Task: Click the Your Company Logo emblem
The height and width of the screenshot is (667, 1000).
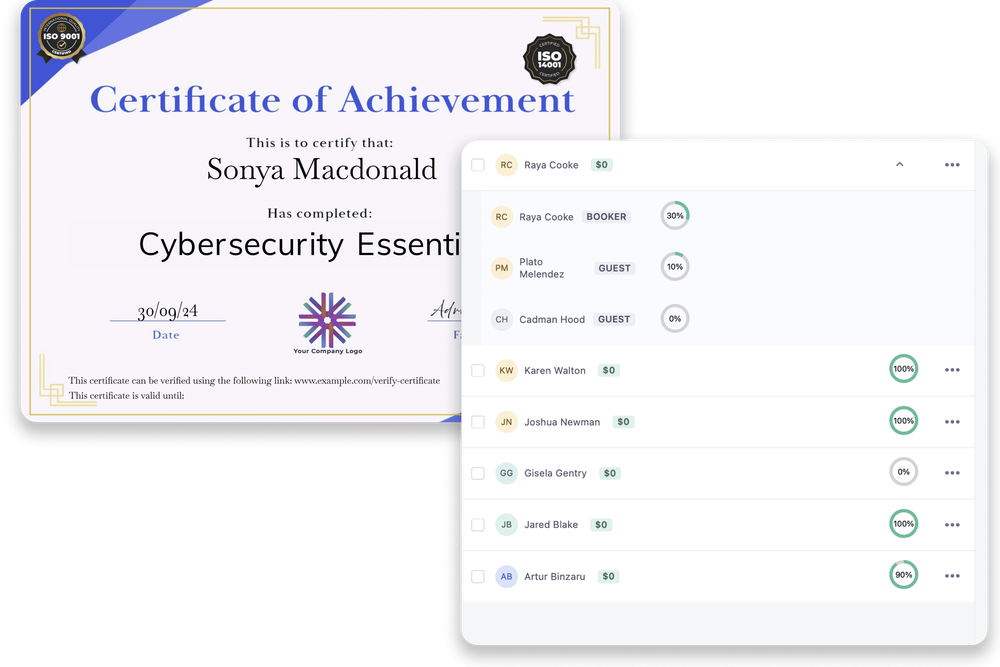Action: 327,319
